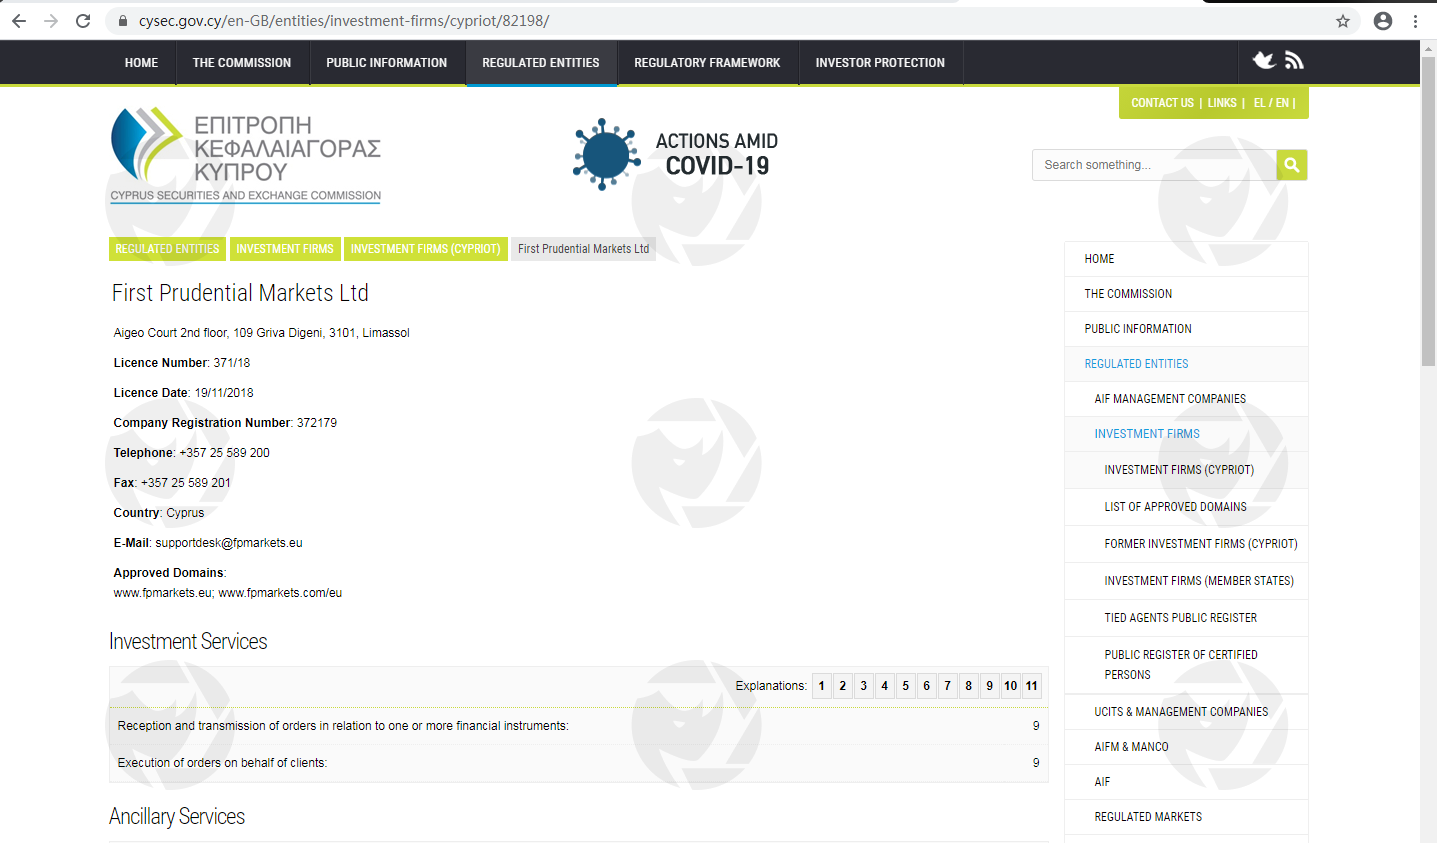Open Tied Agents Public Register sidebar item
Viewport: 1437px width, 843px height.
click(1180, 618)
